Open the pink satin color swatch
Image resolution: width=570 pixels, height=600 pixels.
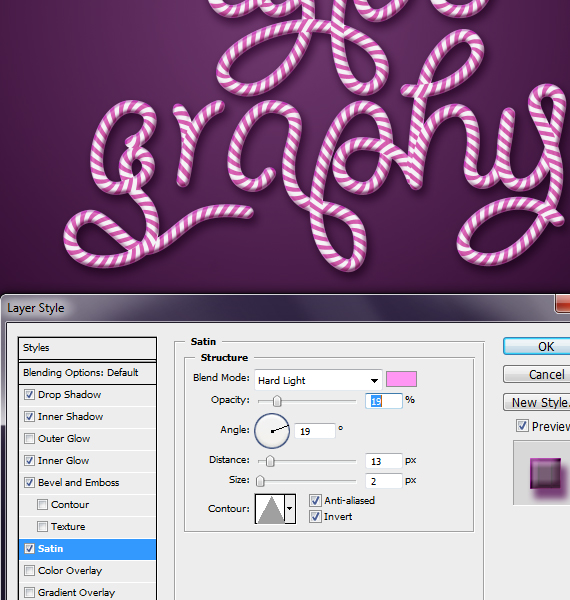coord(401,379)
